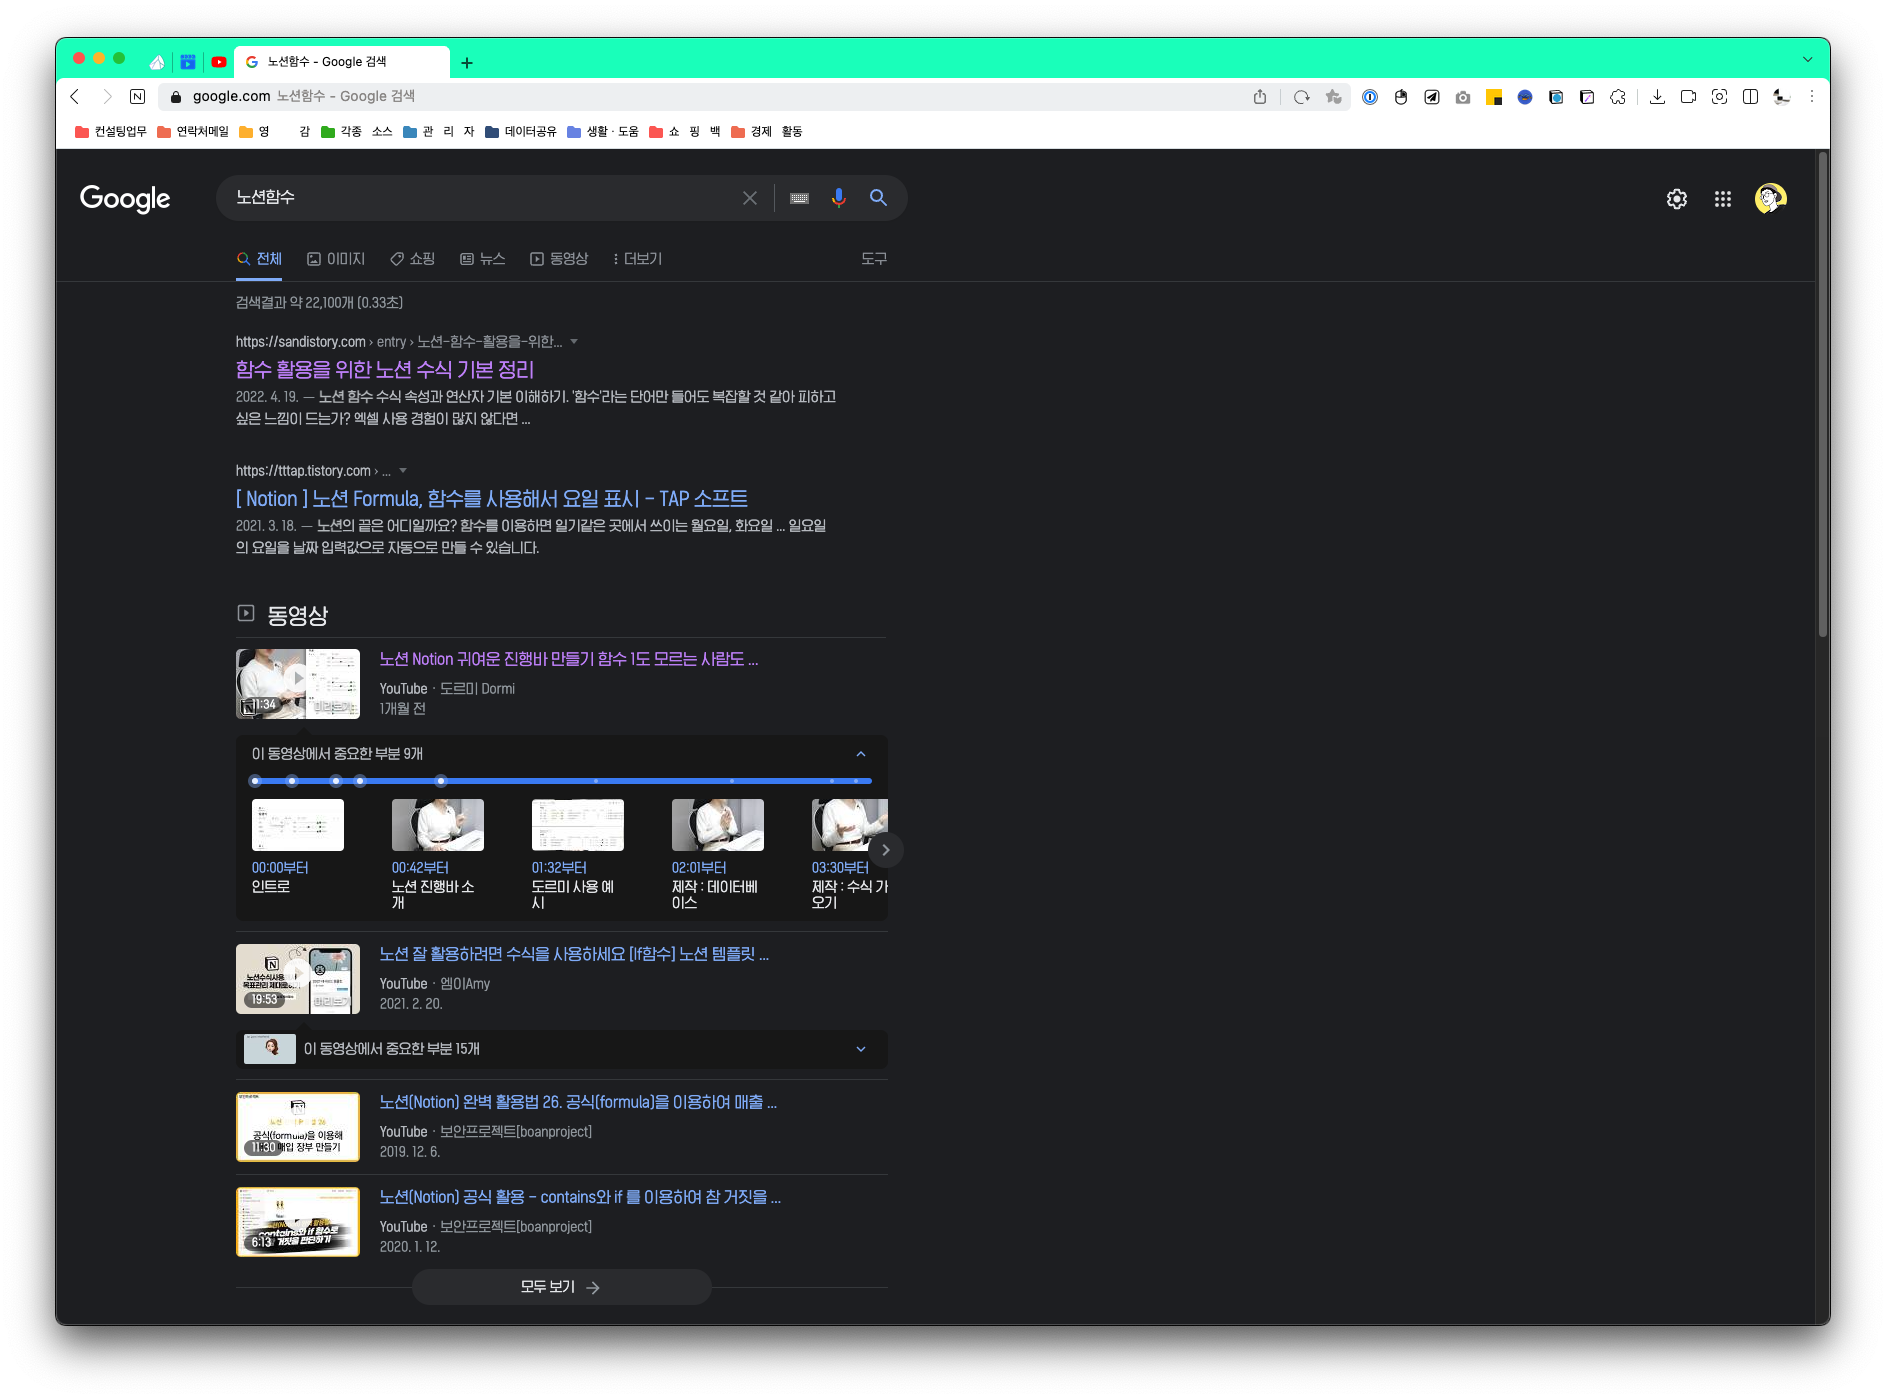Open the puzzle piece extensions menu
The height and width of the screenshot is (1399, 1886).
[1618, 97]
